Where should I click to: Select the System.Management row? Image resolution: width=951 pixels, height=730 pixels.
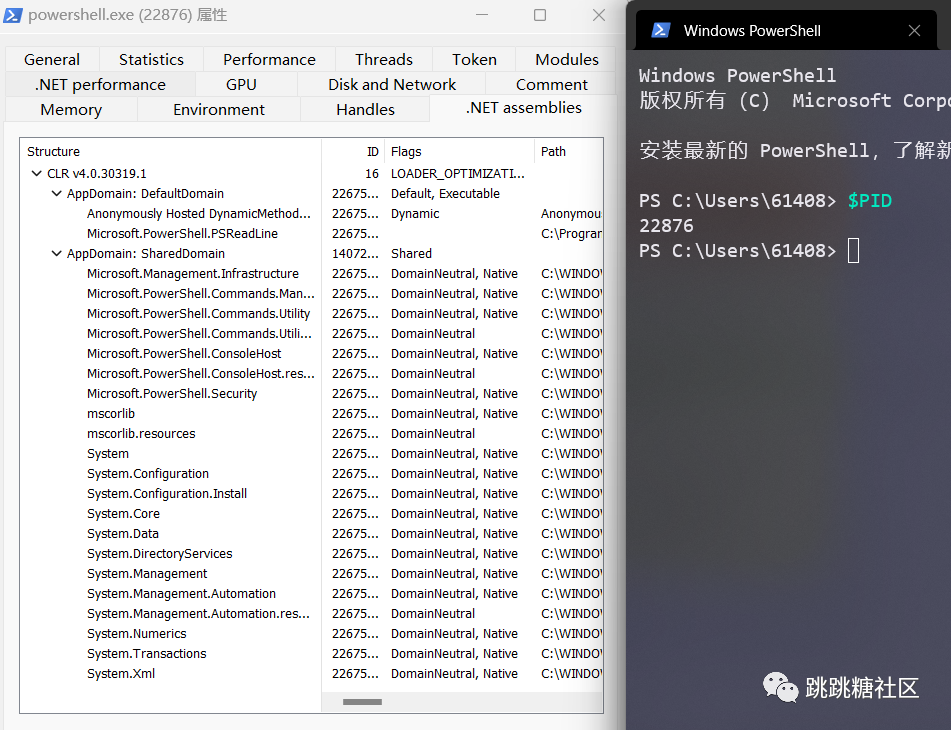(x=312, y=574)
